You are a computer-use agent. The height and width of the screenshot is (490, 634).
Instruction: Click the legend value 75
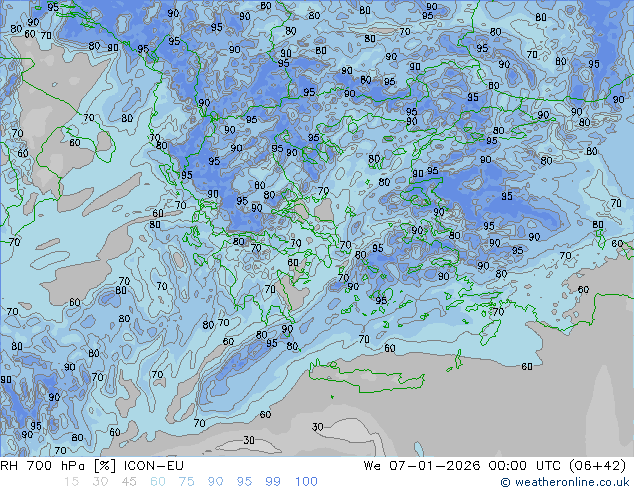coord(186,482)
